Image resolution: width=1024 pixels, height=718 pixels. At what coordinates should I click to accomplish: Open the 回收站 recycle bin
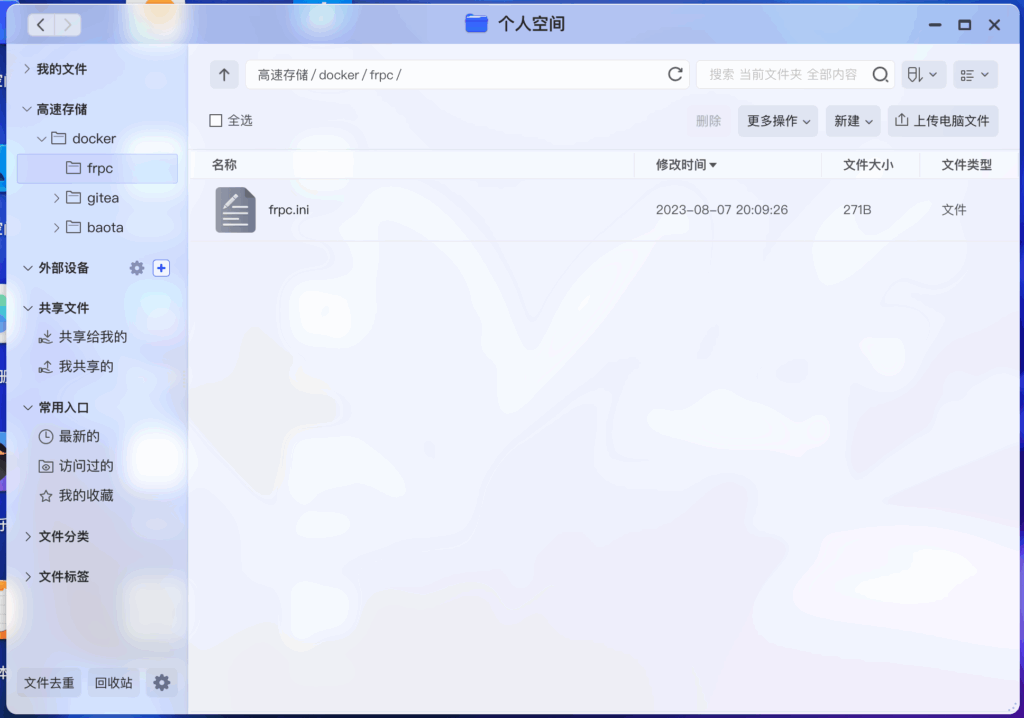[x=113, y=682]
